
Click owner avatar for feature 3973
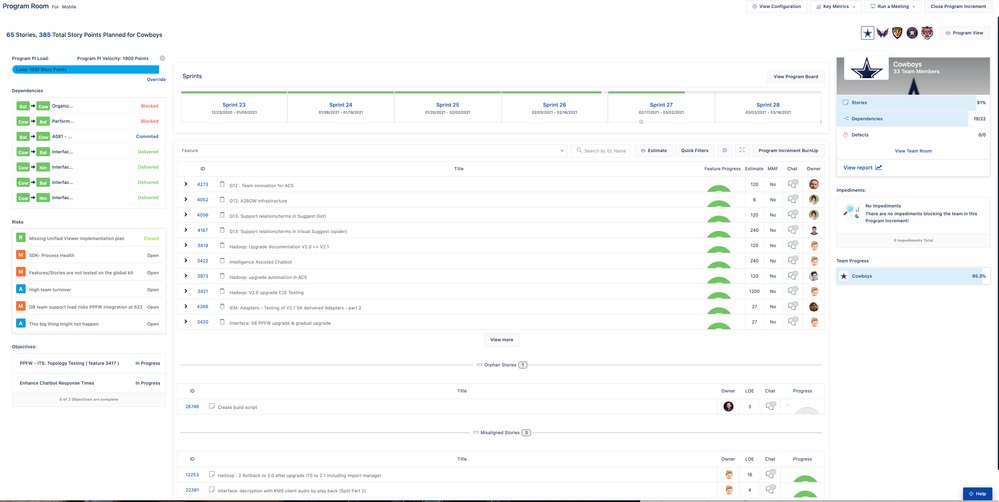pos(814,276)
